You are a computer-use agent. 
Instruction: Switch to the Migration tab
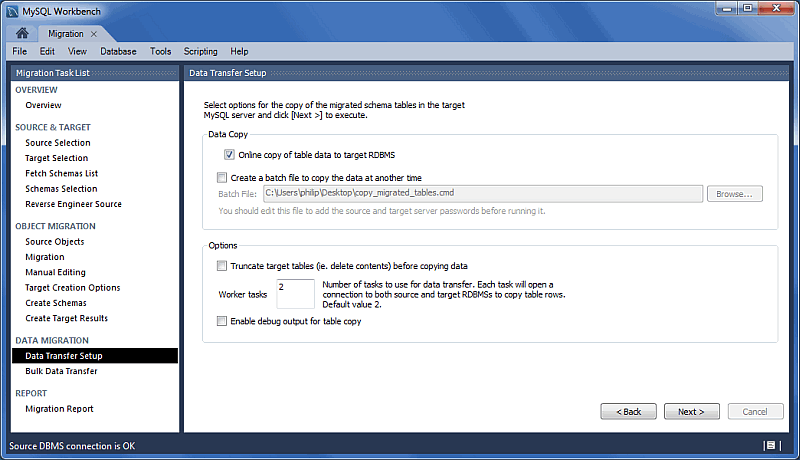tap(66, 34)
